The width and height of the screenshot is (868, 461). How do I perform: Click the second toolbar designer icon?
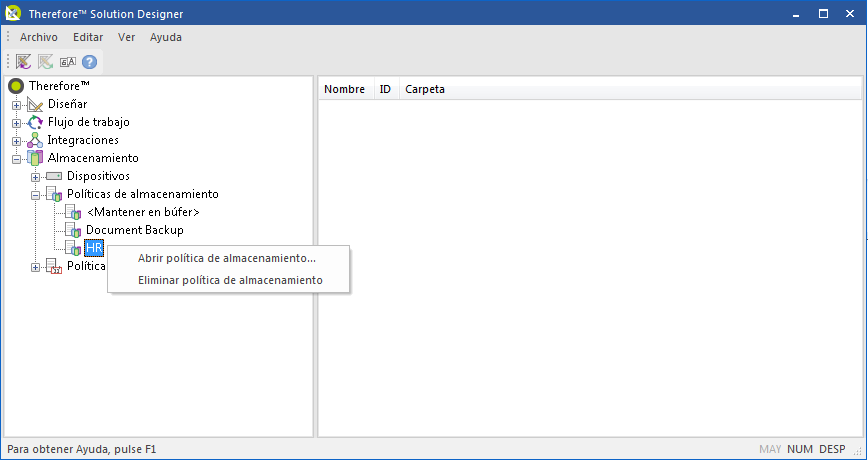(x=45, y=61)
